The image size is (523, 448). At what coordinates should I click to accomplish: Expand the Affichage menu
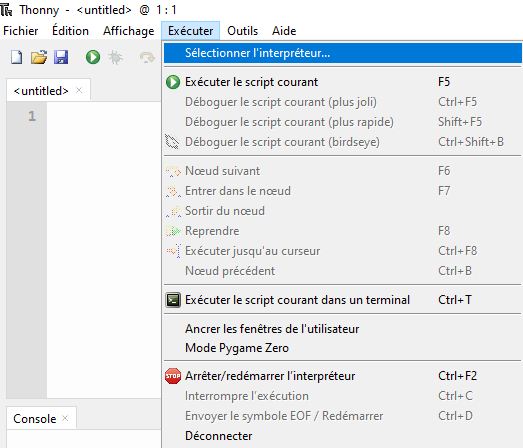coord(128,31)
